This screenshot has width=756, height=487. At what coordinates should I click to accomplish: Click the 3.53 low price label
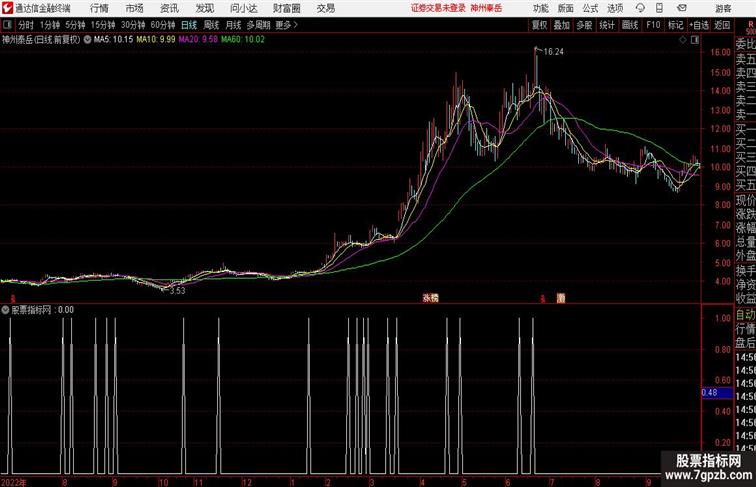[177, 291]
